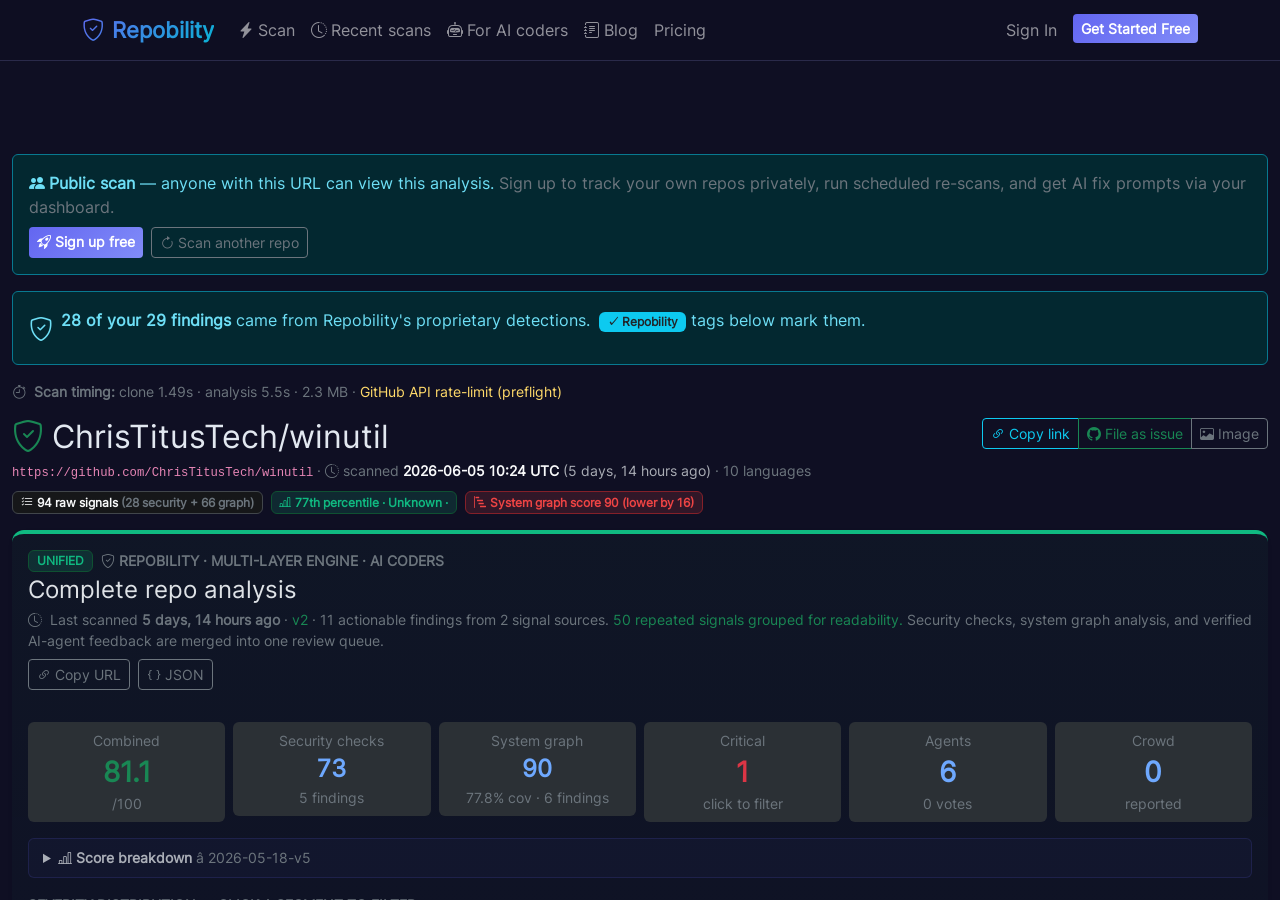The width and height of the screenshot is (1280, 900).
Task: Click Sign up free button
Action: click(x=86, y=242)
